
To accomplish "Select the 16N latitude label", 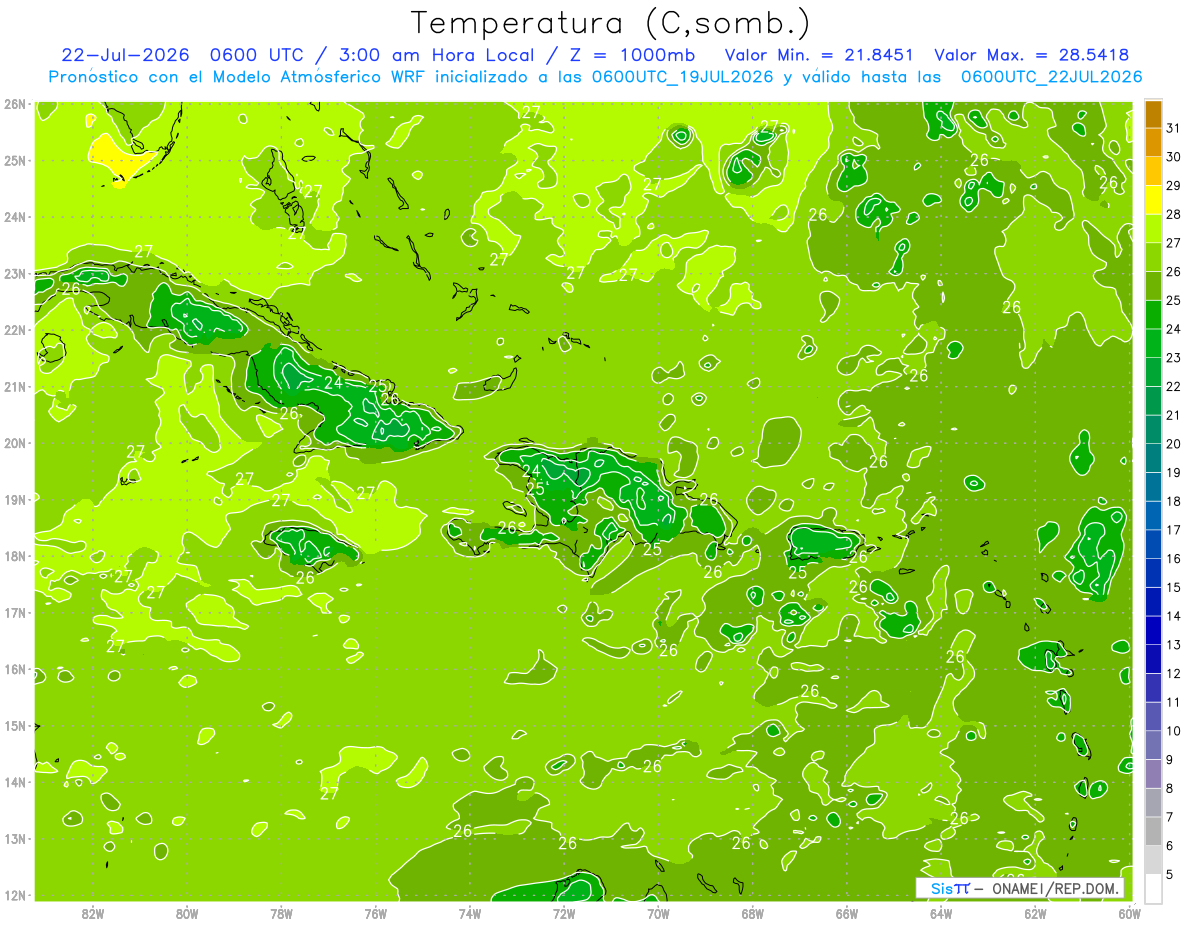I will click(x=14, y=669).
